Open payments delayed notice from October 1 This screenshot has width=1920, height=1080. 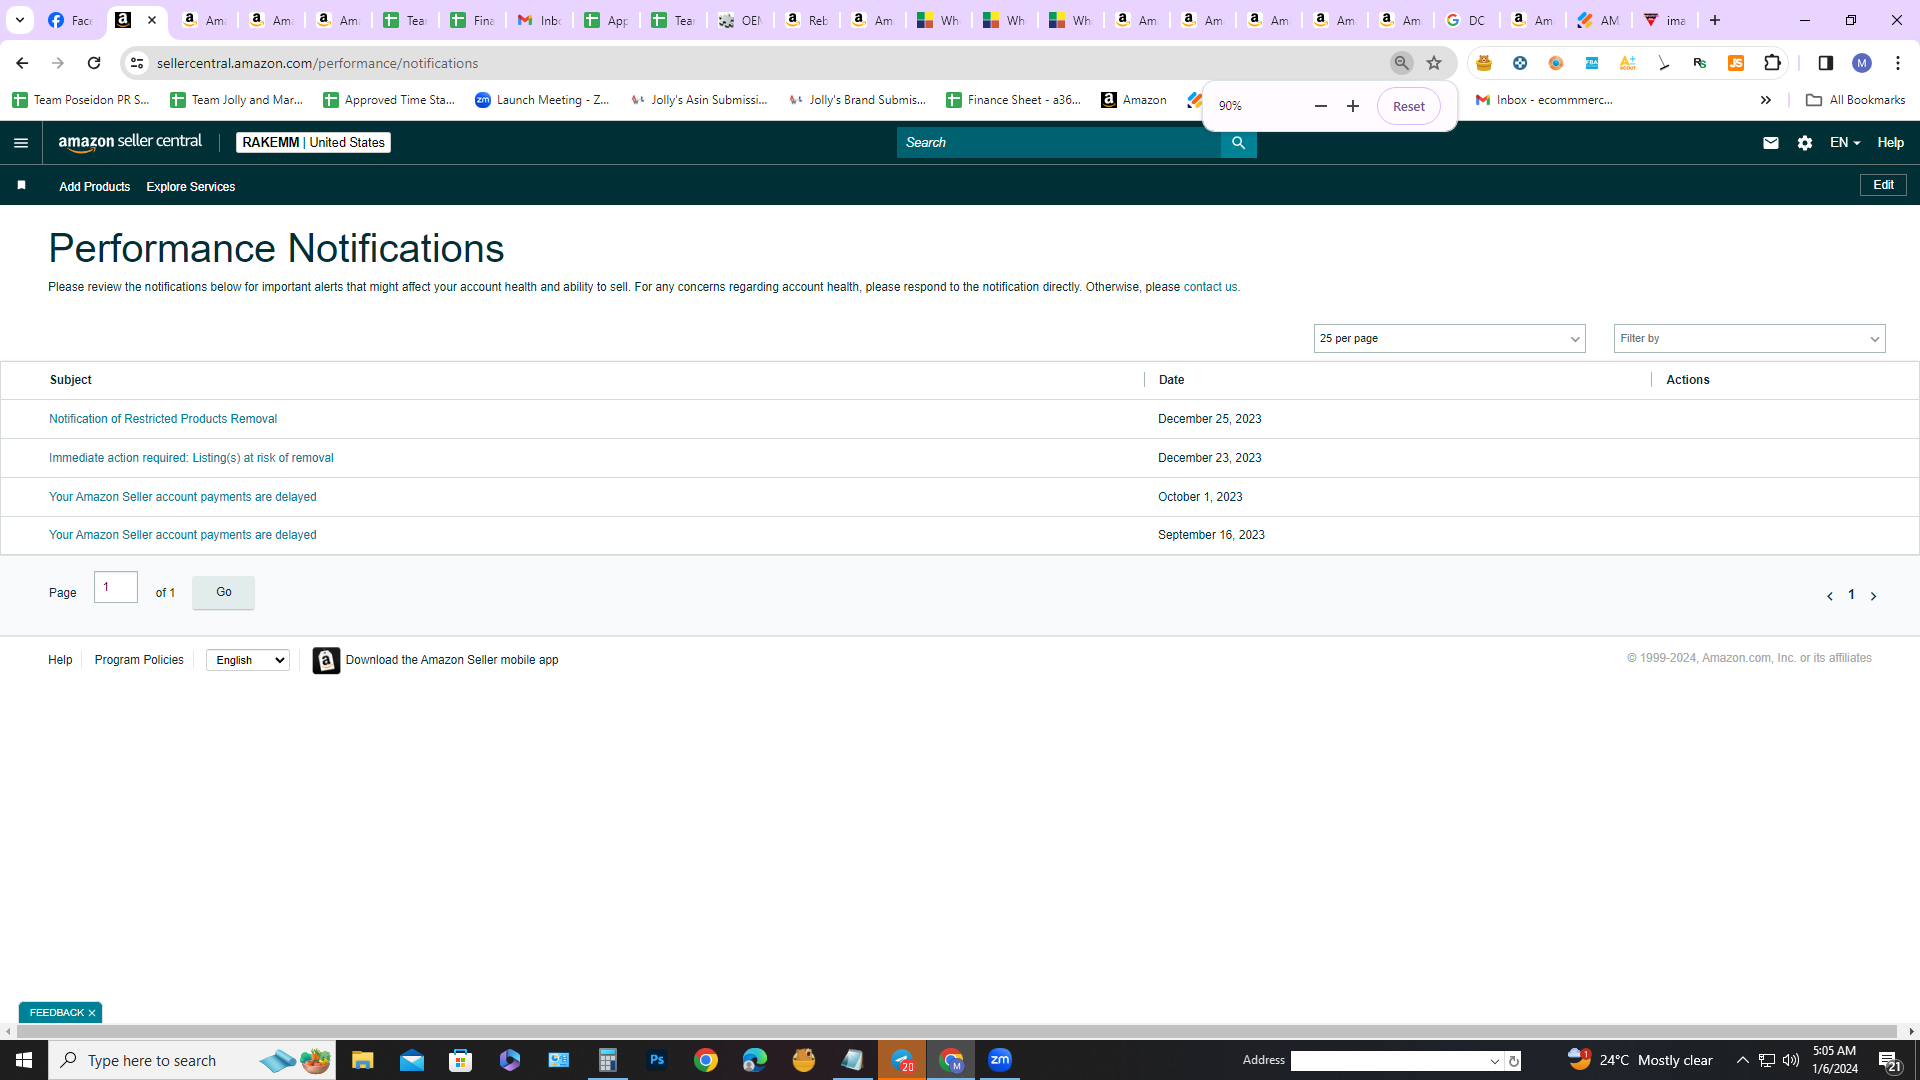pos(182,497)
